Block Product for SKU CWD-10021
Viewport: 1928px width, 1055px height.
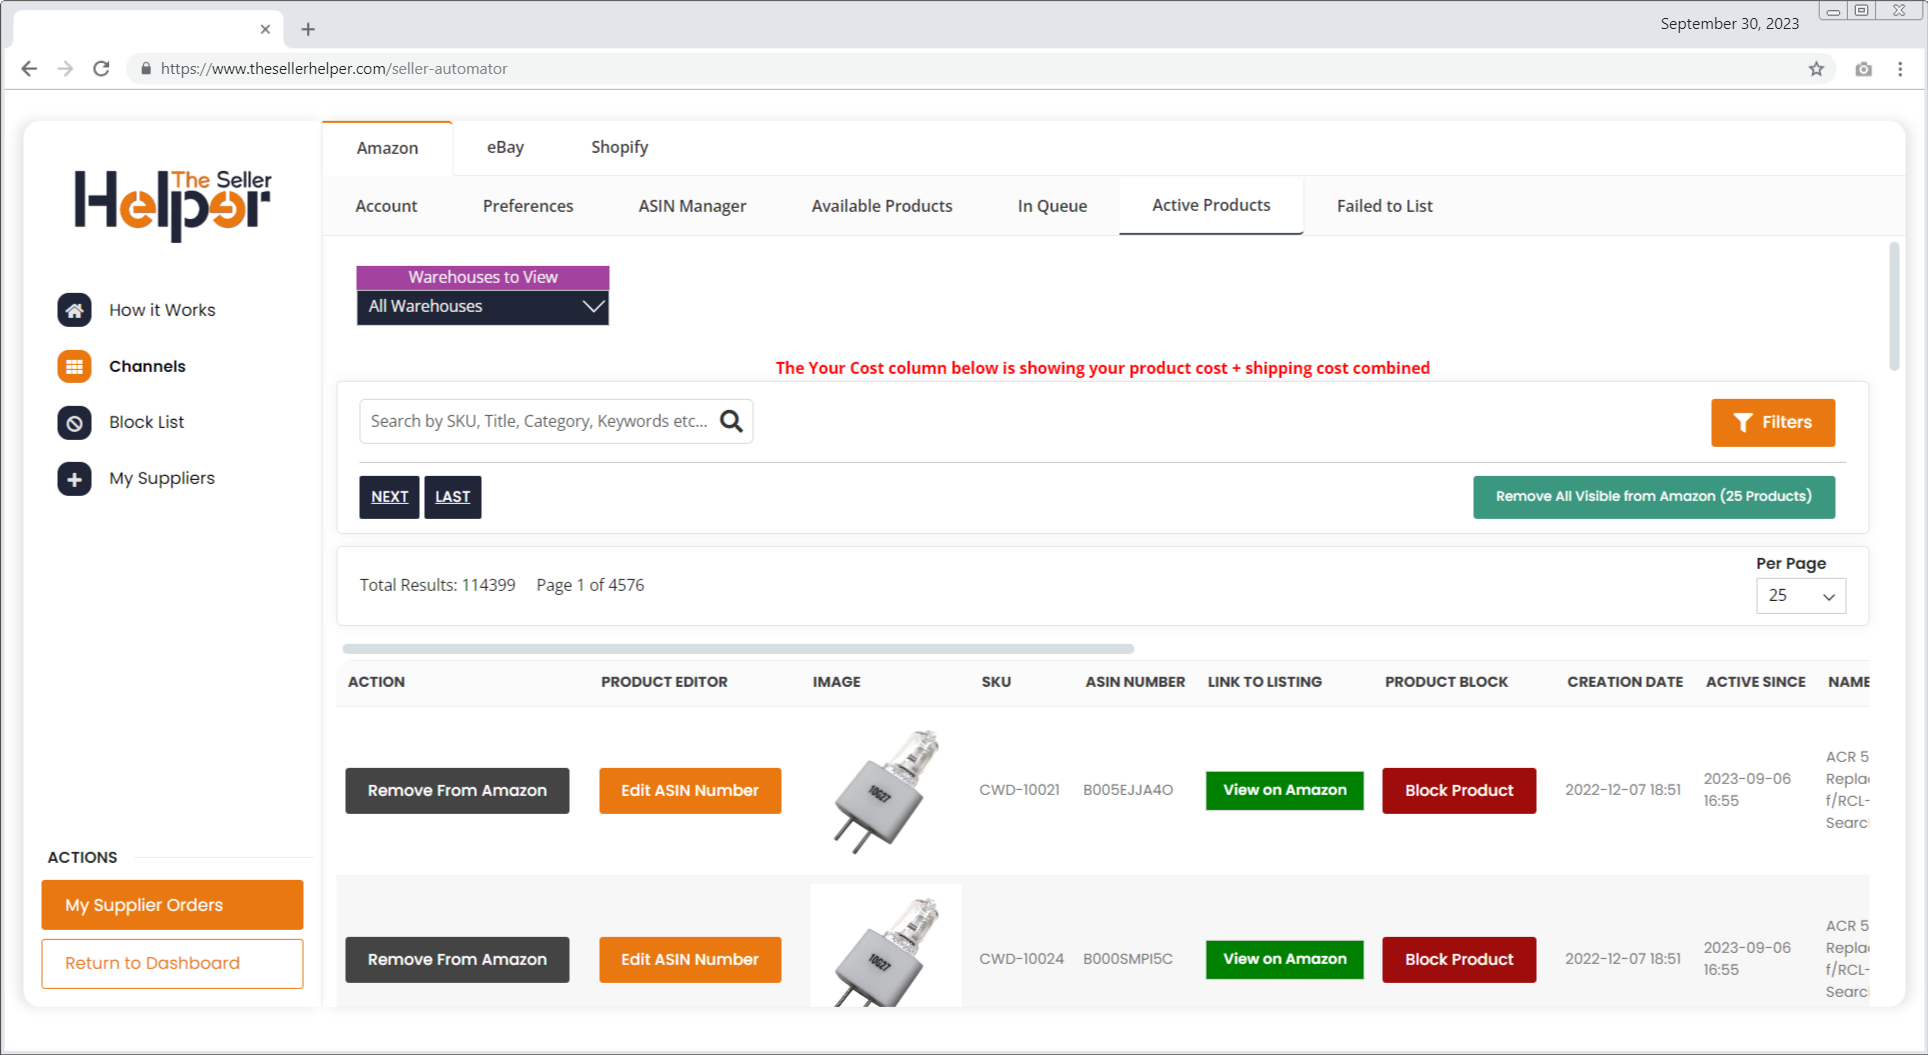coord(1459,790)
